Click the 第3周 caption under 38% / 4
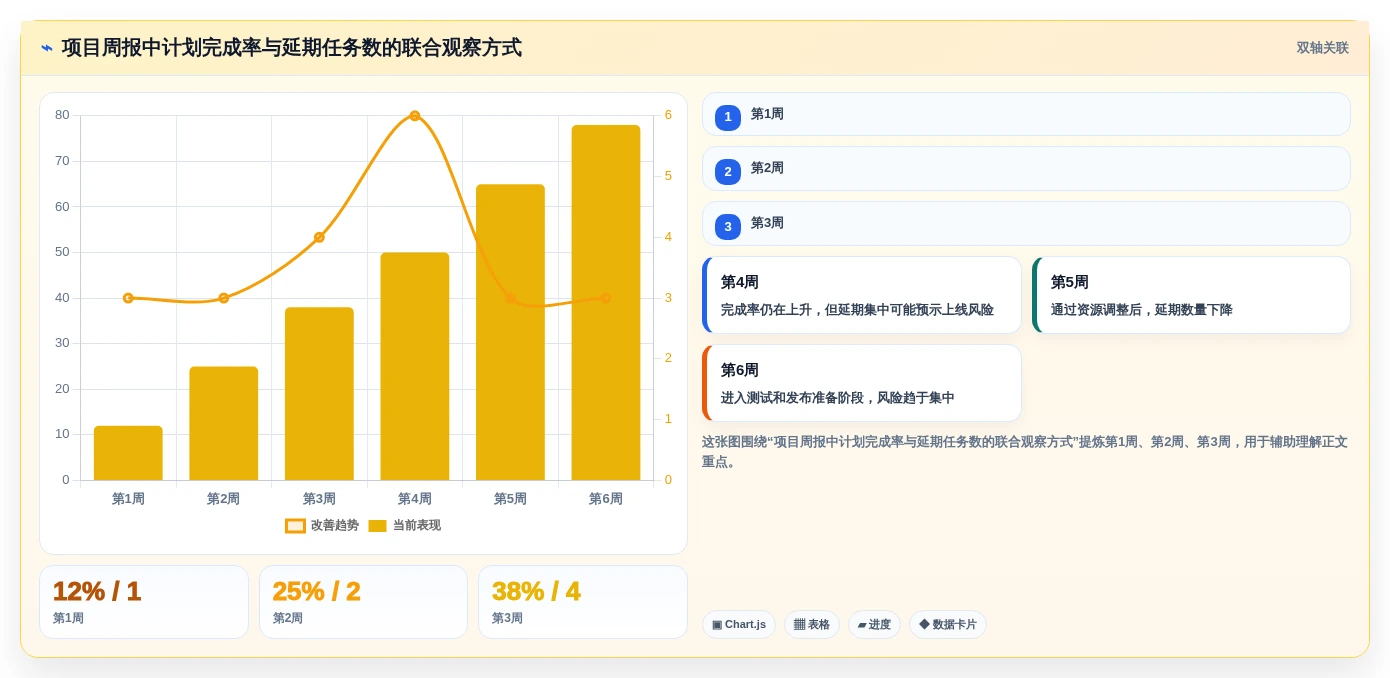1390x678 pixels. 507,619
